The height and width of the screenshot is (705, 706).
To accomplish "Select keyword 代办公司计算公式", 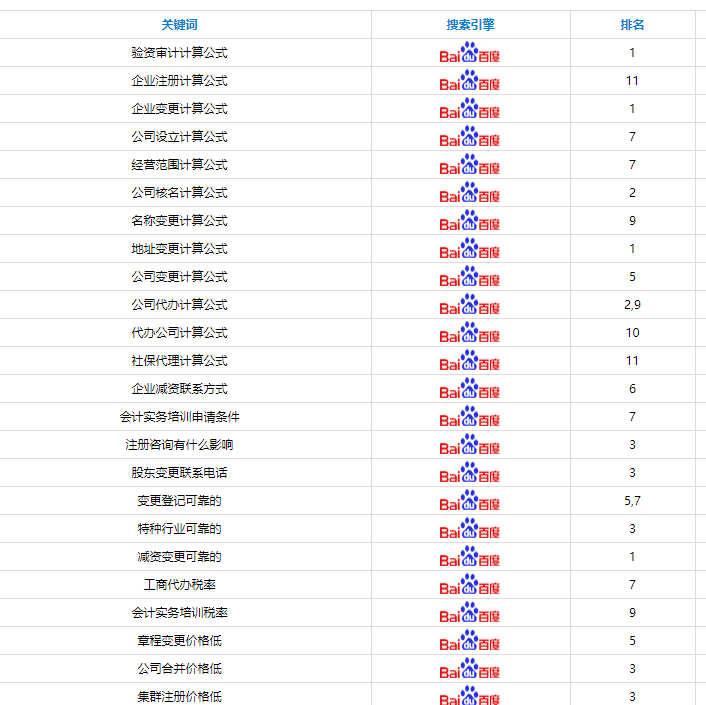I will click(179, 333).
